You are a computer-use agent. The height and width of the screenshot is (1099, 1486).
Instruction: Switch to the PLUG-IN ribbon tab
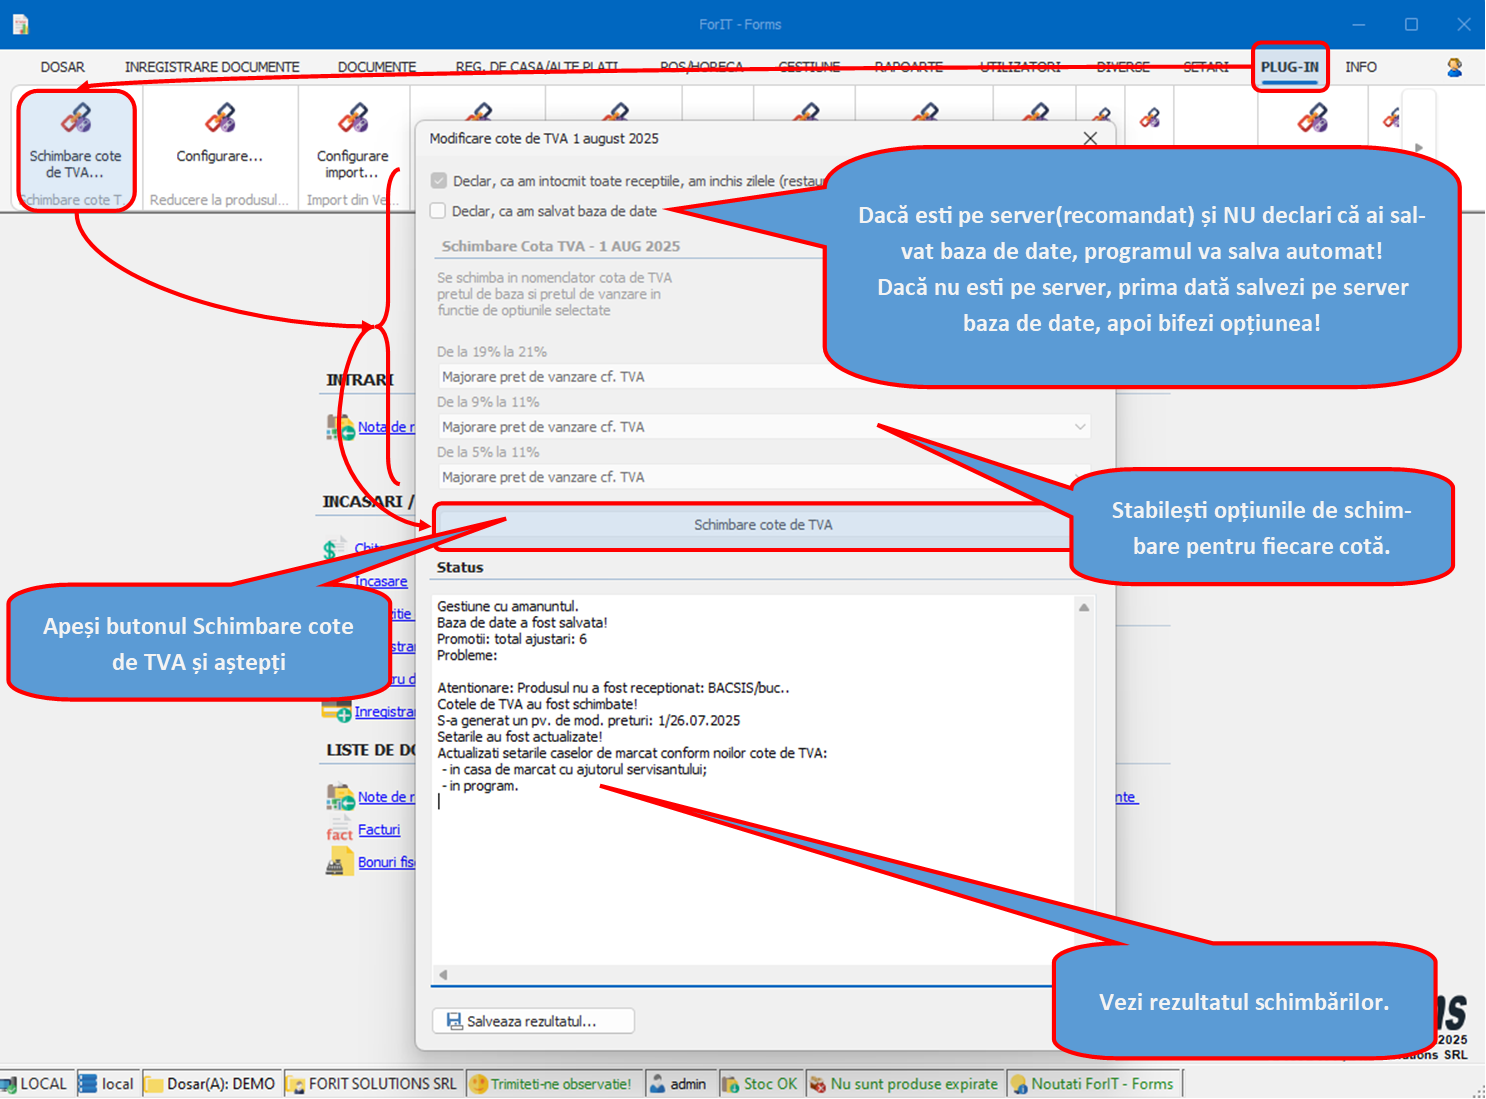tap(1289, 66)
